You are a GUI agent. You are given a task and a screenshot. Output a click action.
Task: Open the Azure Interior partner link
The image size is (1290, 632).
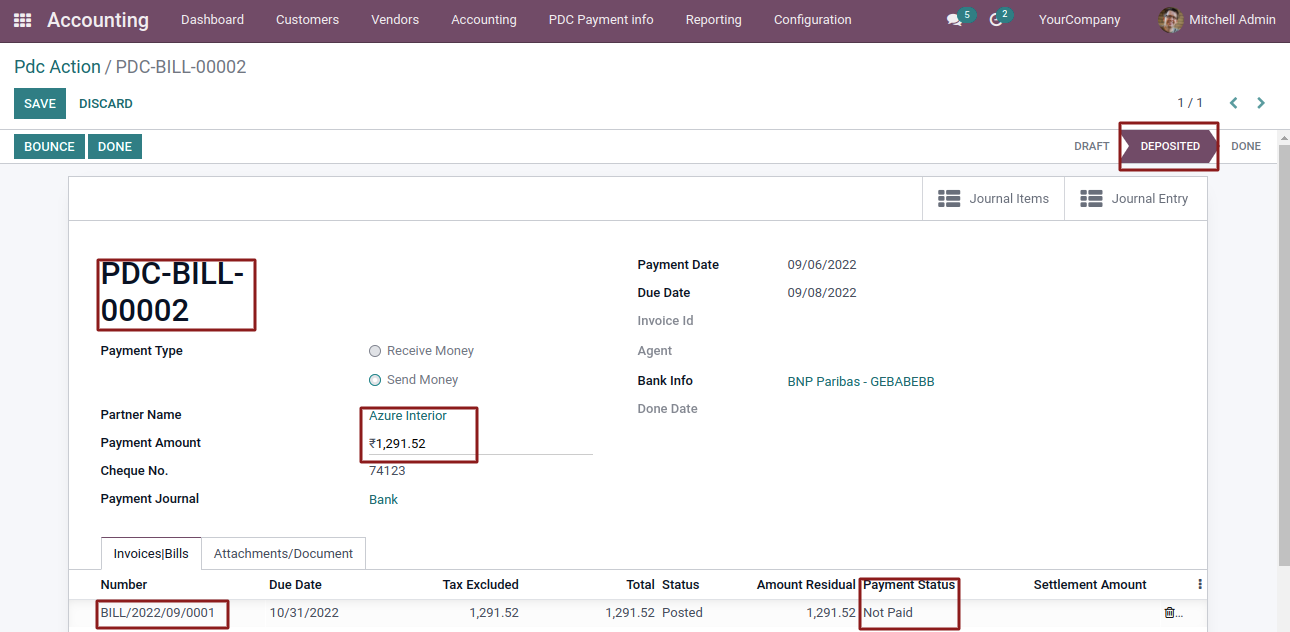(x=408, y=415)
